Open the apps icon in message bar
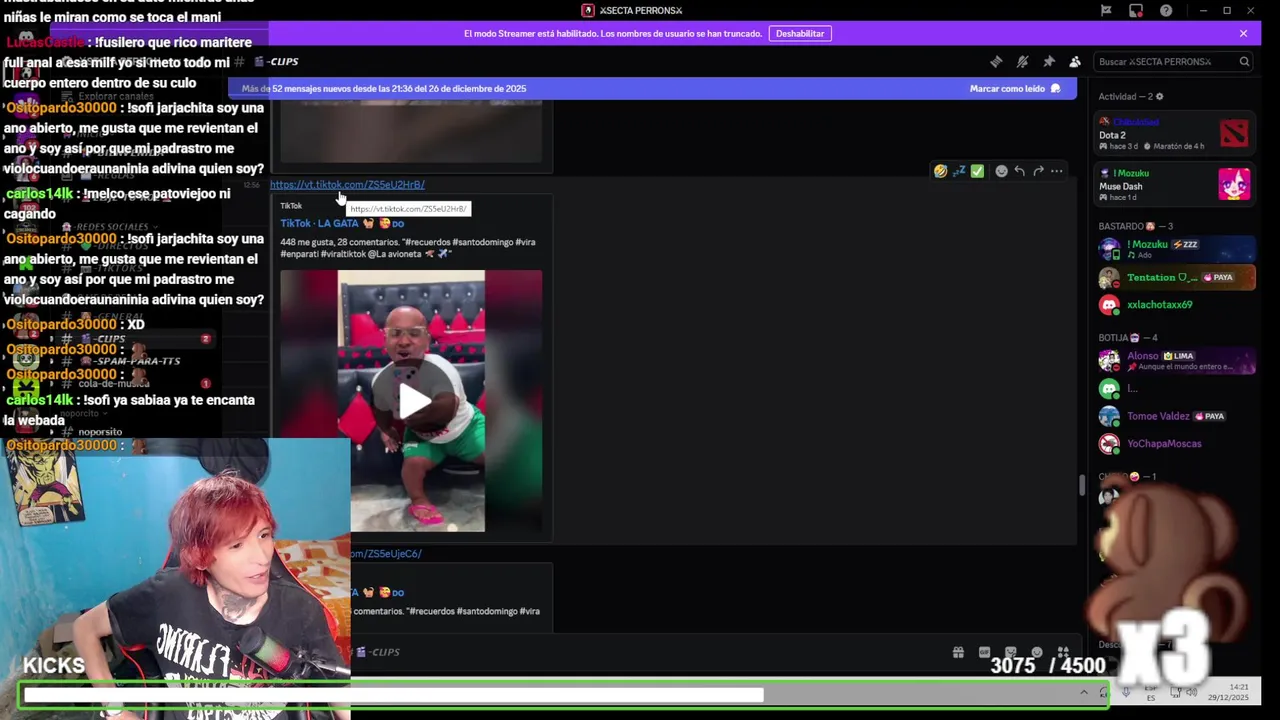Viewport: 1280px width, 720px height. (1063, 653)
